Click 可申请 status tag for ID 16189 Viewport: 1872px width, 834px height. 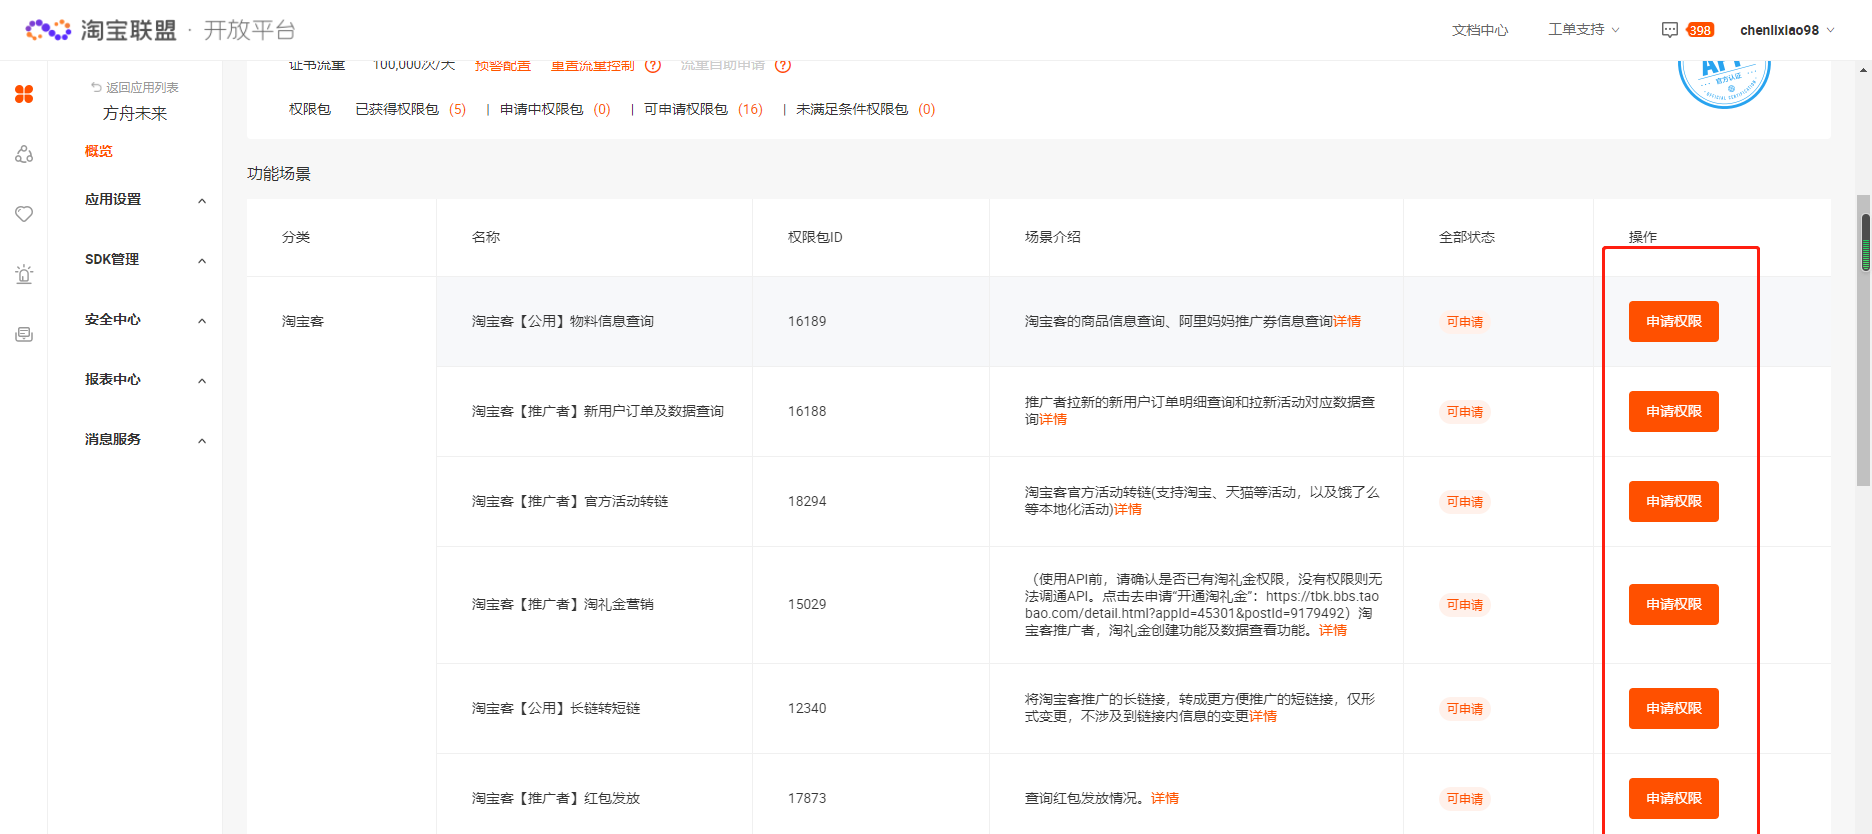pyautogui.click(x=1465, y=321)
